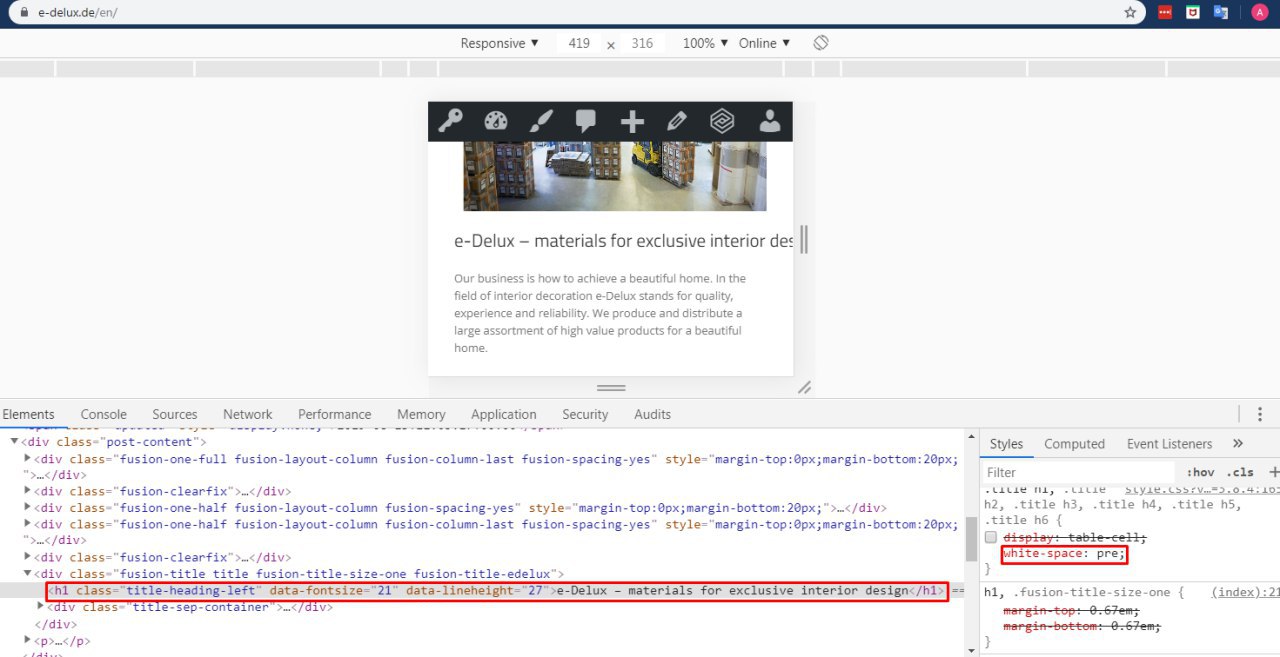
Task: Open the Audits tab
Action: pos(653,414)
